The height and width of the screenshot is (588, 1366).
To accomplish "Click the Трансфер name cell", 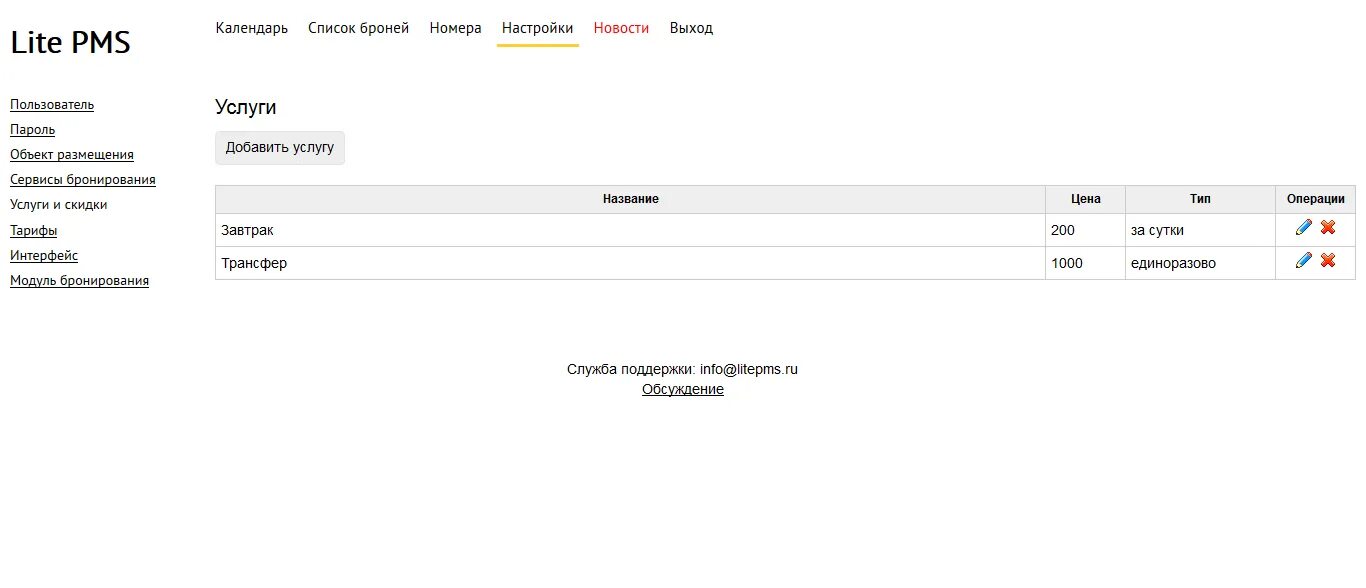I will pos(630,263).
